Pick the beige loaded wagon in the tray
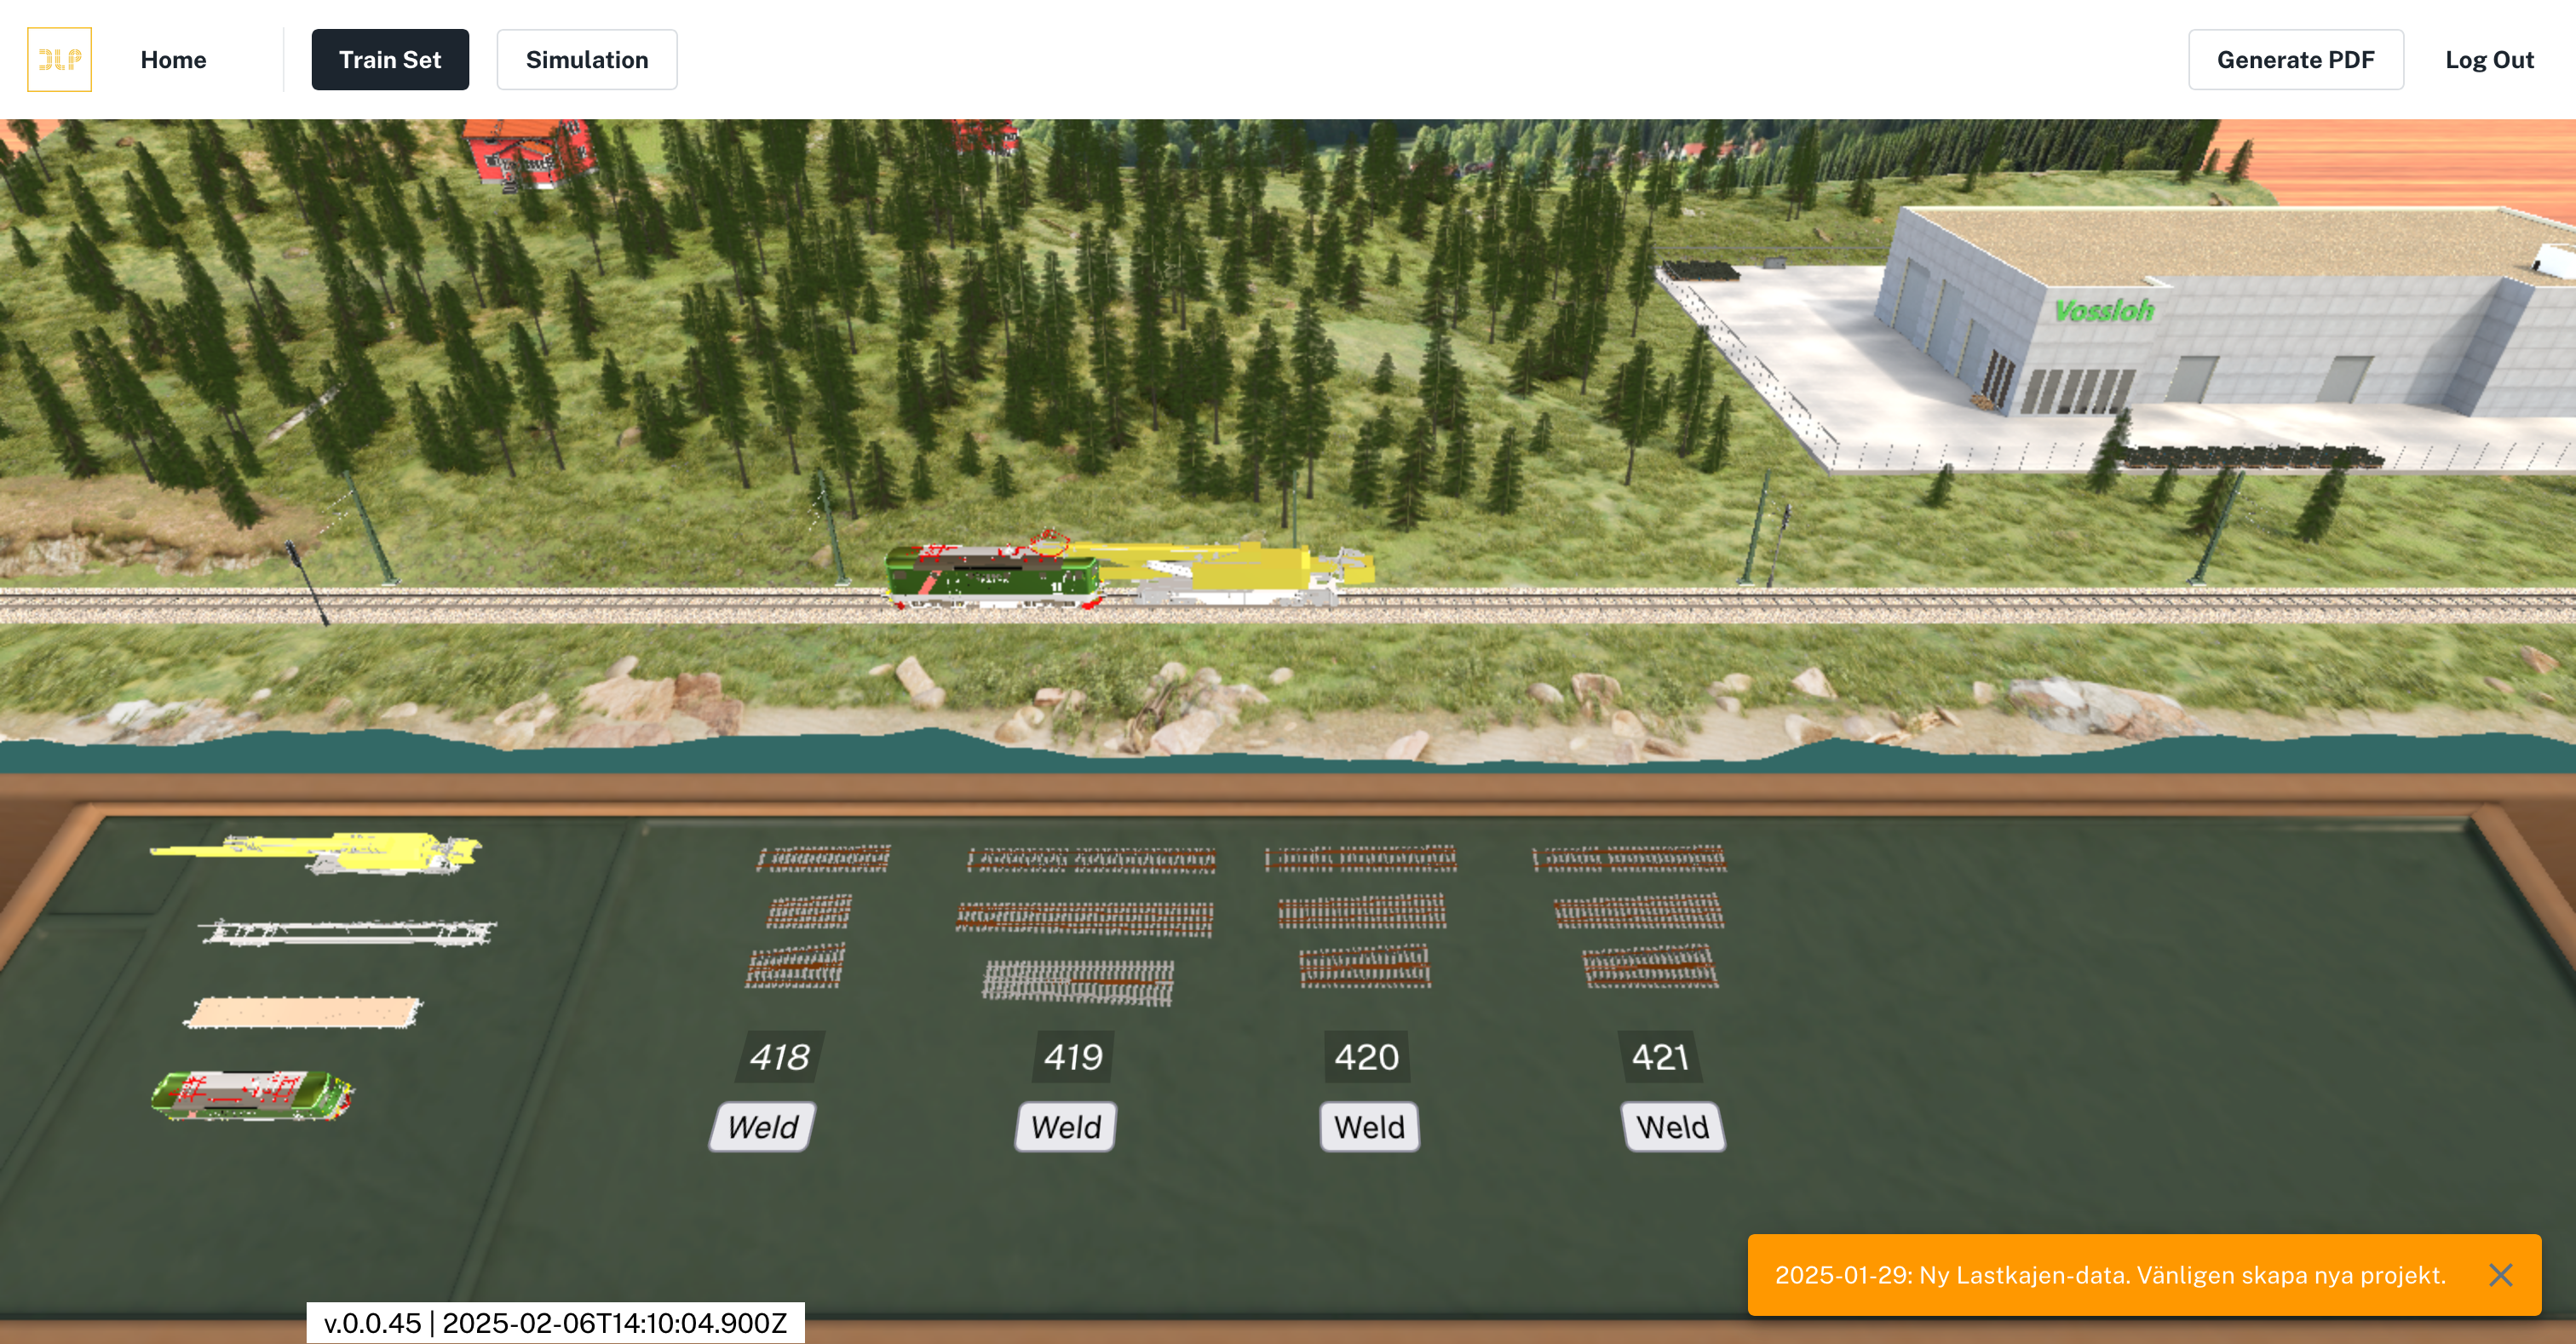 303,1012
